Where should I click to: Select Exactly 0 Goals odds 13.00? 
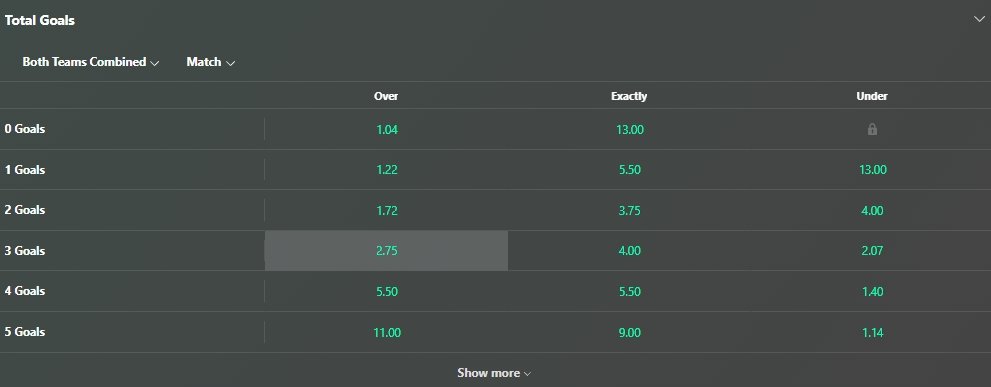tap(629, 130)
